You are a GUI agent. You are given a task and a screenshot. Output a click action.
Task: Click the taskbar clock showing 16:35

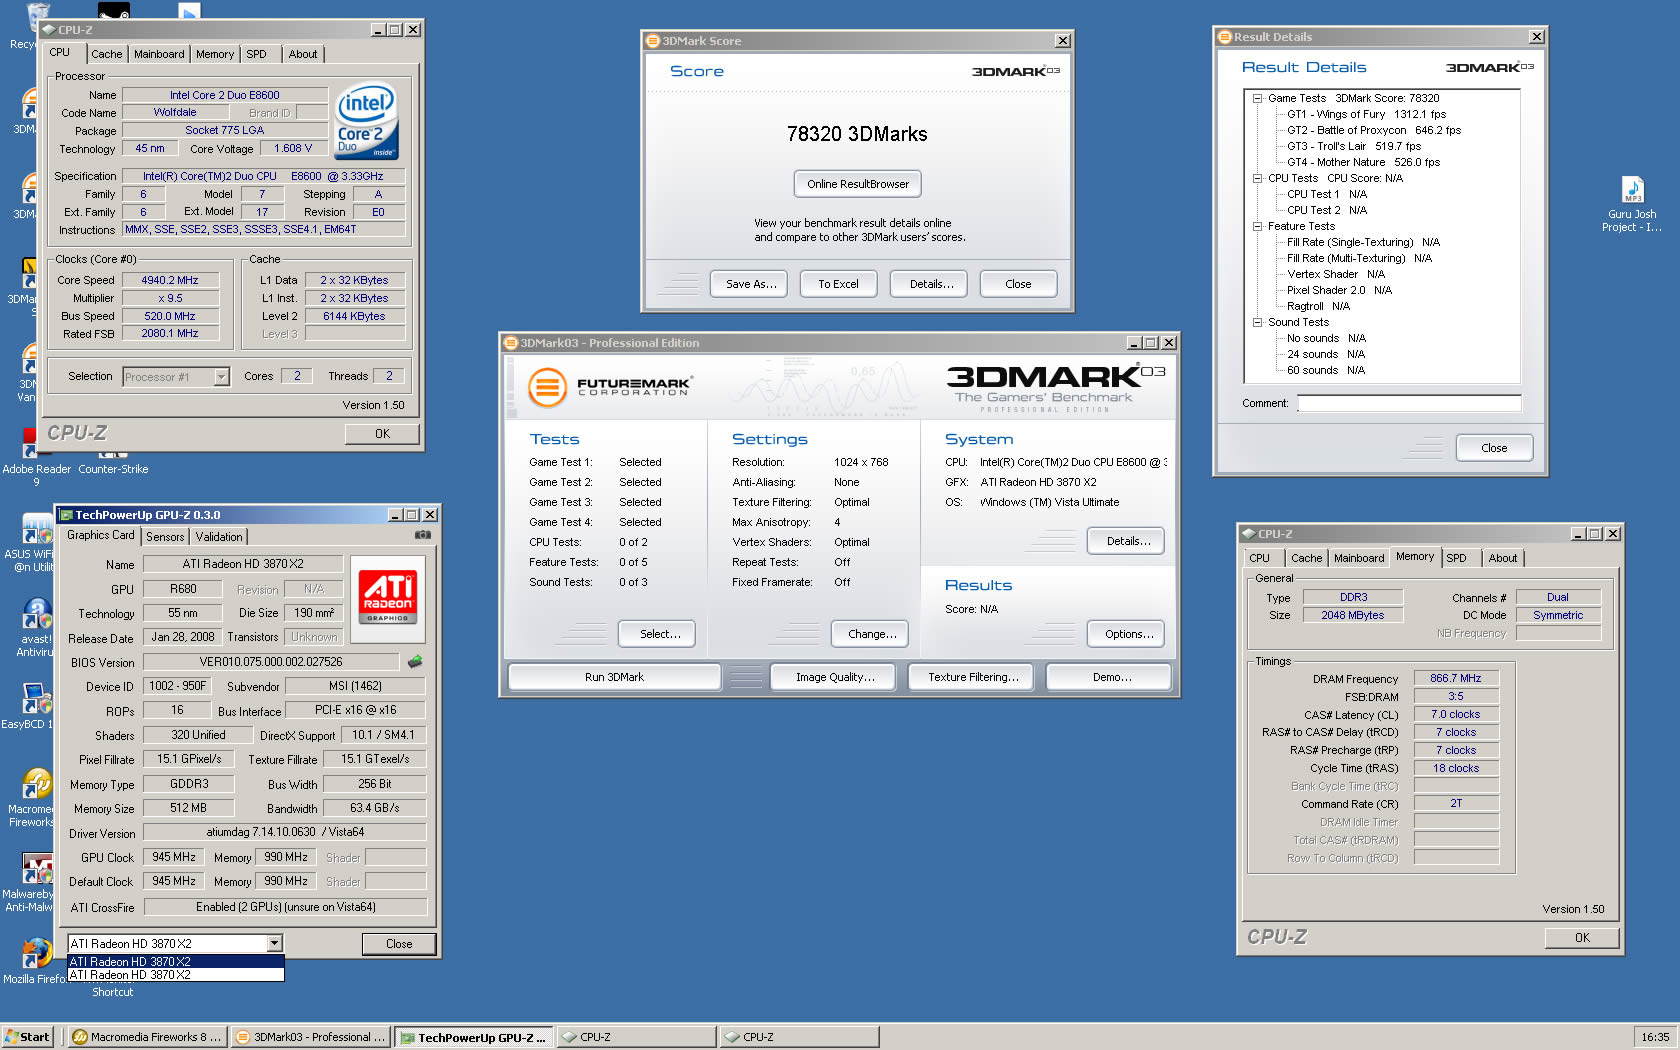(1655, 1037)
